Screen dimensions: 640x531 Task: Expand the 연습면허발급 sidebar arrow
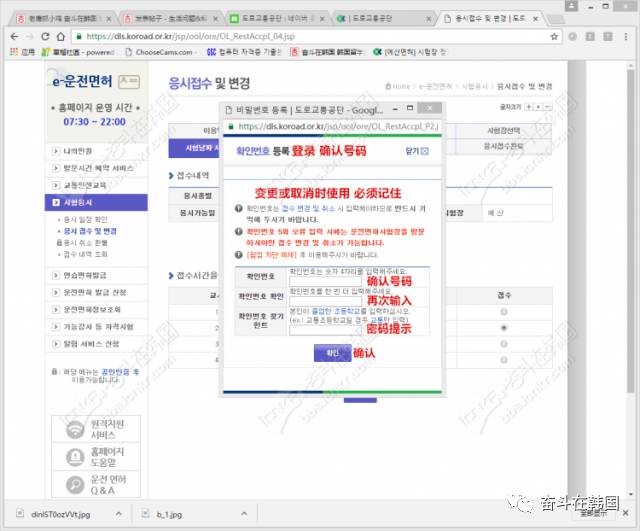tap(56, 275)
